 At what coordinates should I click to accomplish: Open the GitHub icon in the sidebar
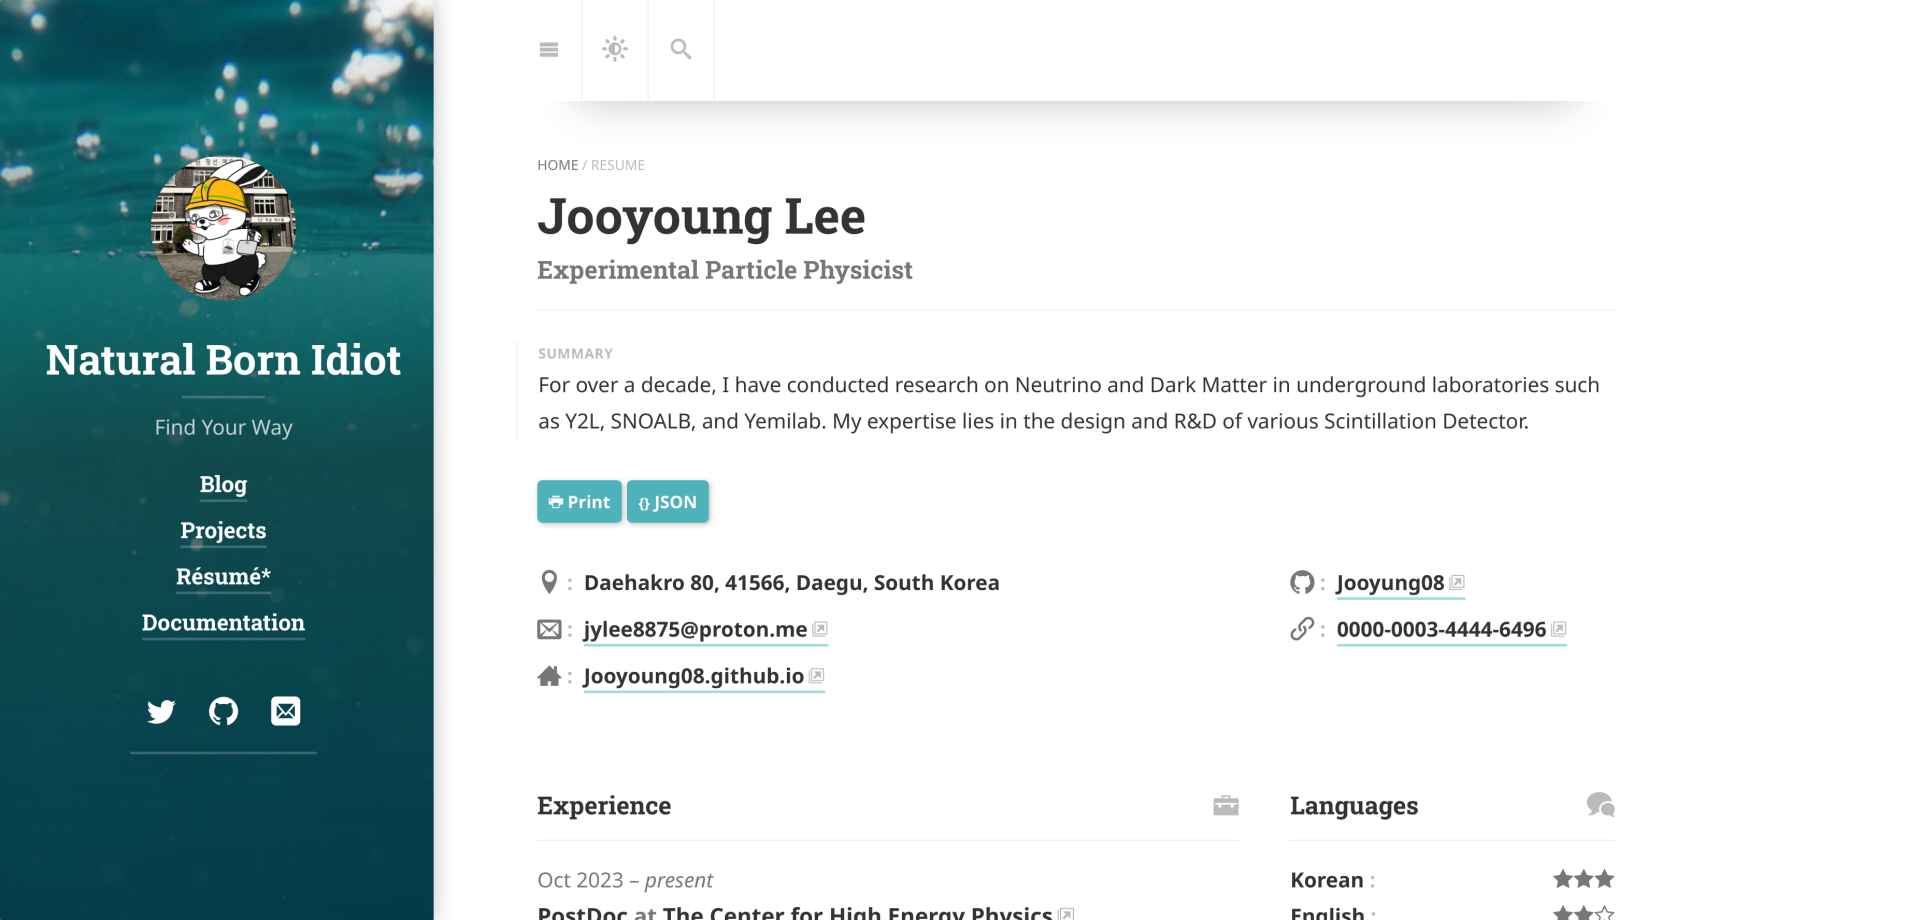222,711
